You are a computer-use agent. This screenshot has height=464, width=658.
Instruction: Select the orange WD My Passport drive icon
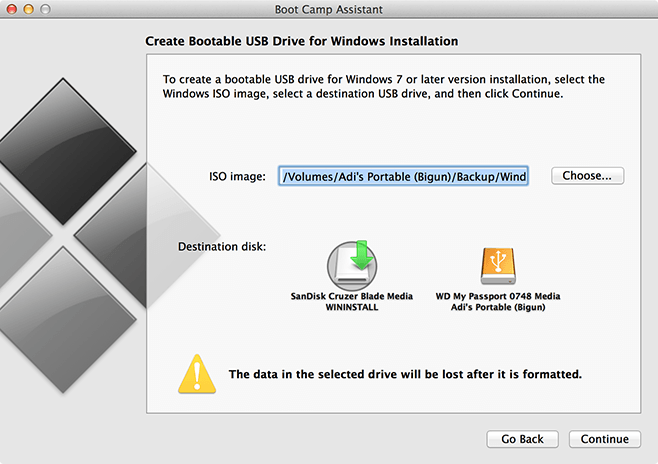tap(498, 266)
